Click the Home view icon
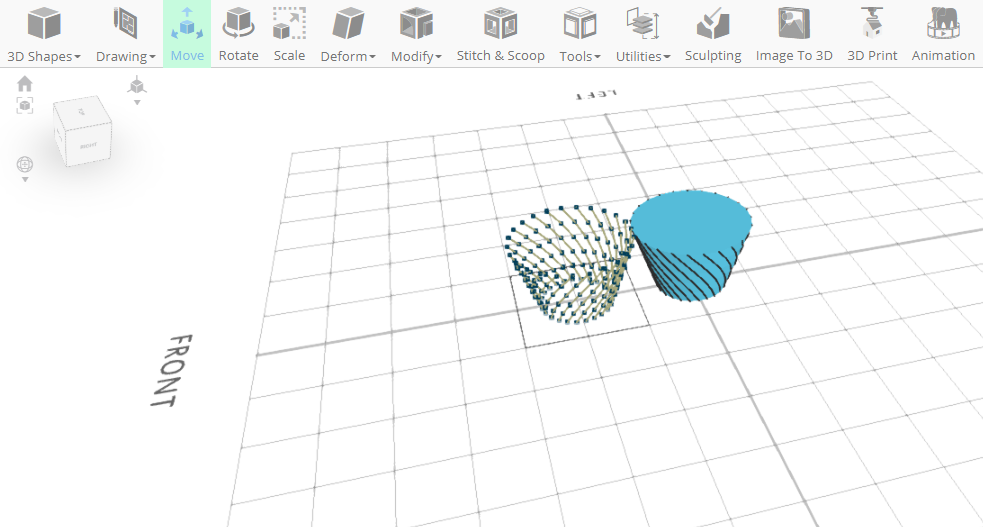This screenshot has height=527, width=983. pyautogui.click(x=24, y=83)
